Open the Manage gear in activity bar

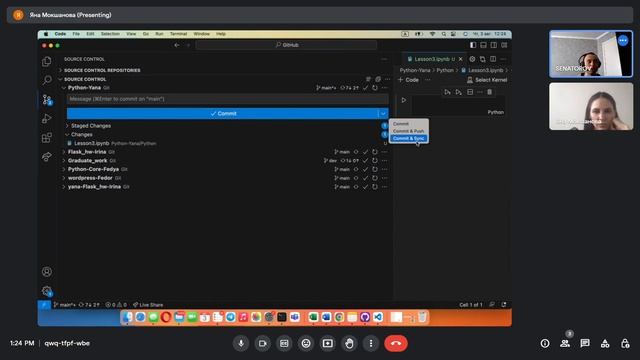point(47,291)
